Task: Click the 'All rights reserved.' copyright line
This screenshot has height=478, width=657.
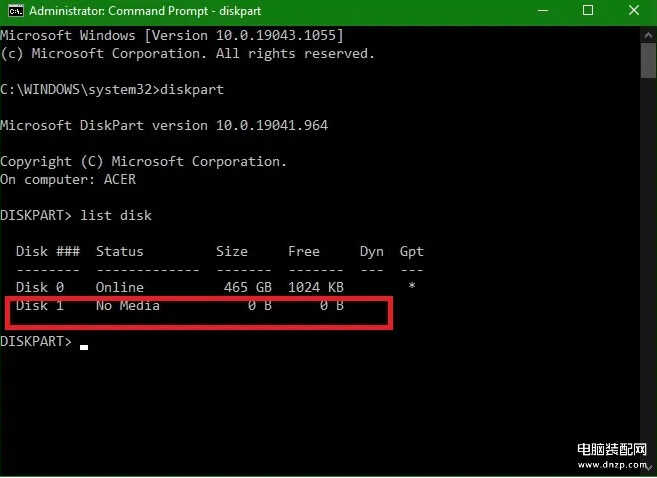Action: coord(187,54)
